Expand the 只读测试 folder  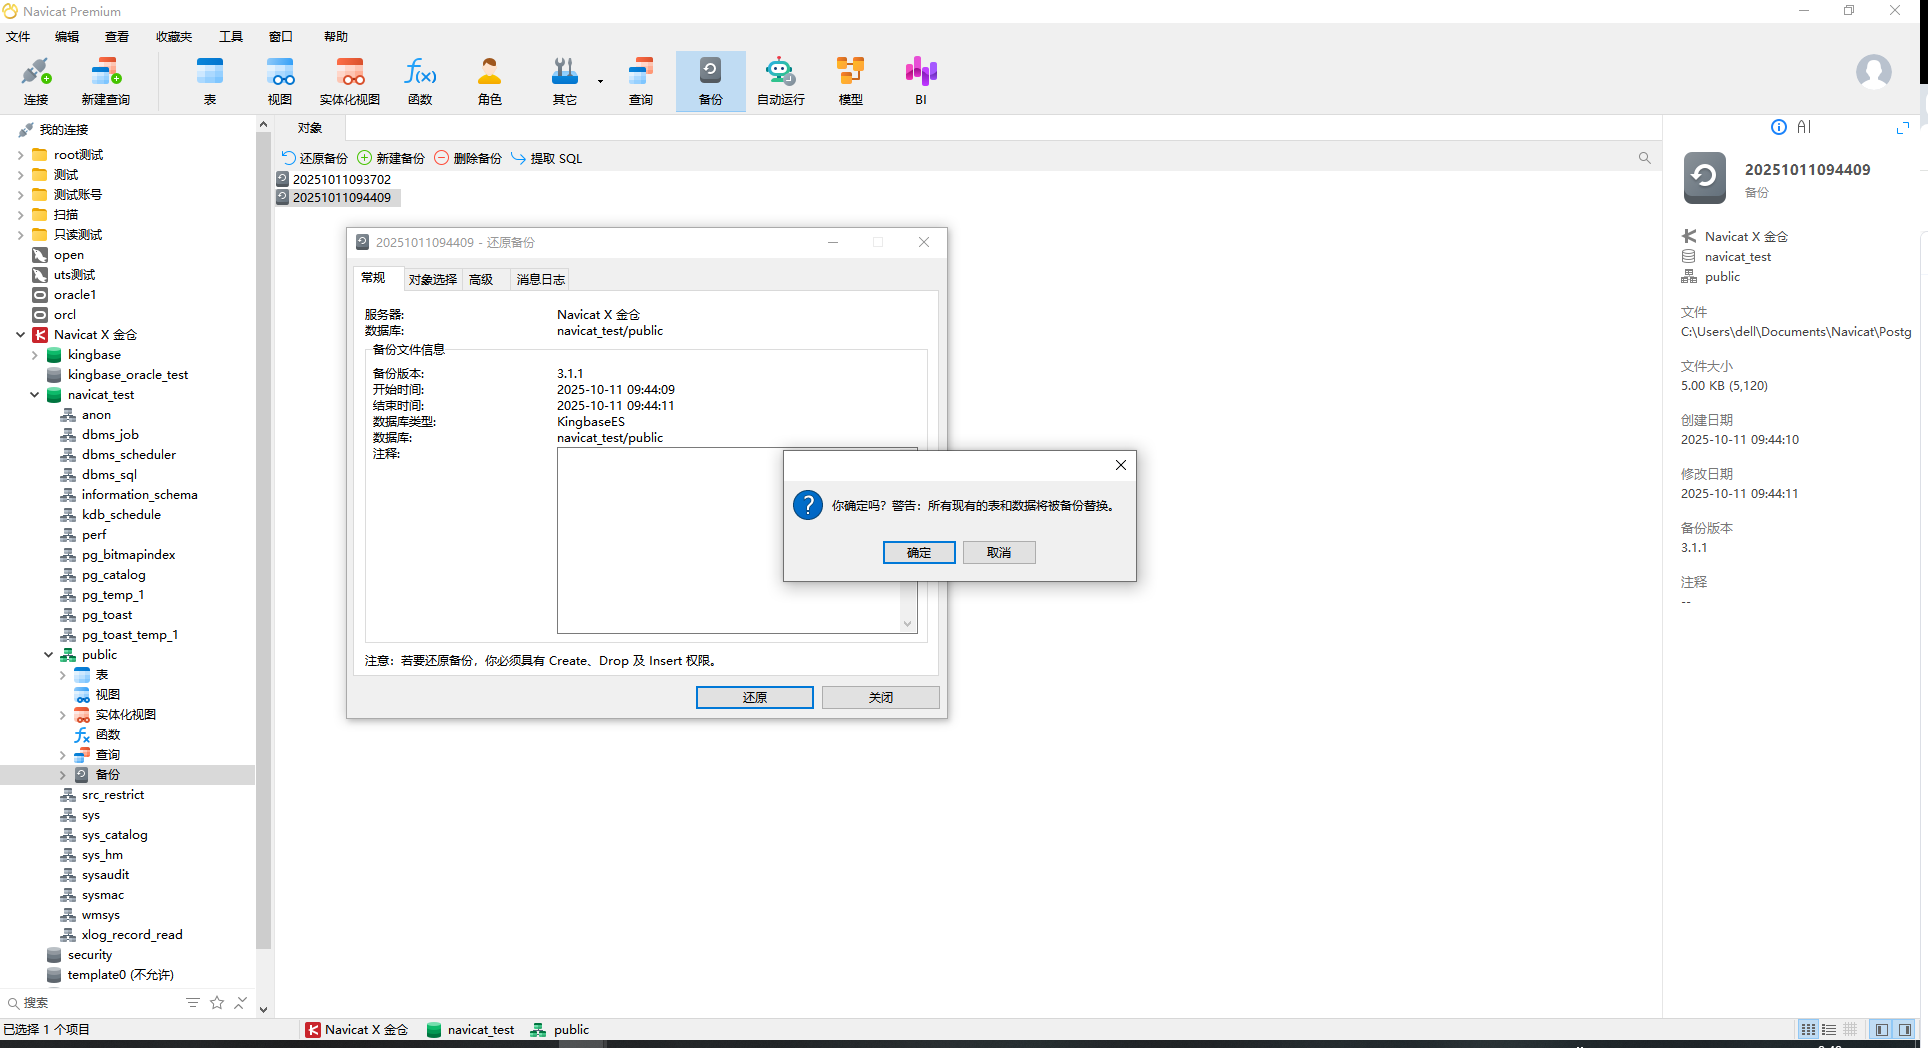(x=20, y=235)
